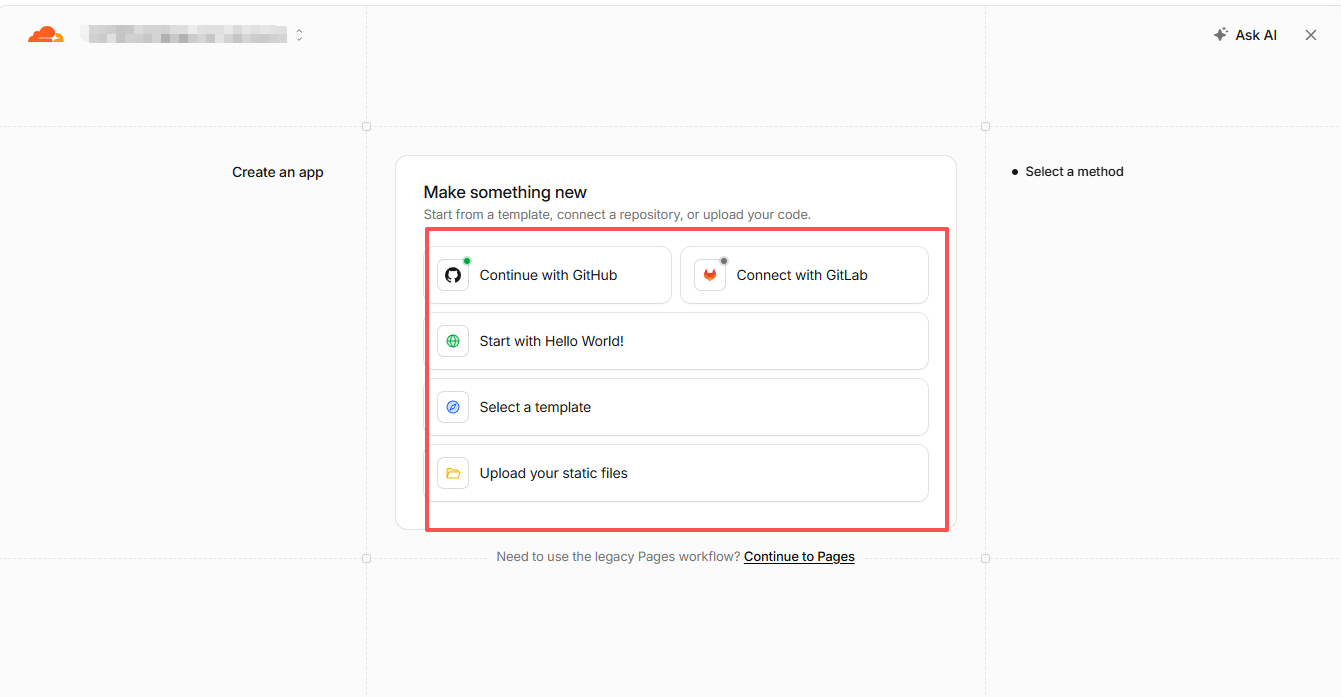Choose Upload your static files
This screenshot has width=1341, height=697.
(x=676, y=473)
